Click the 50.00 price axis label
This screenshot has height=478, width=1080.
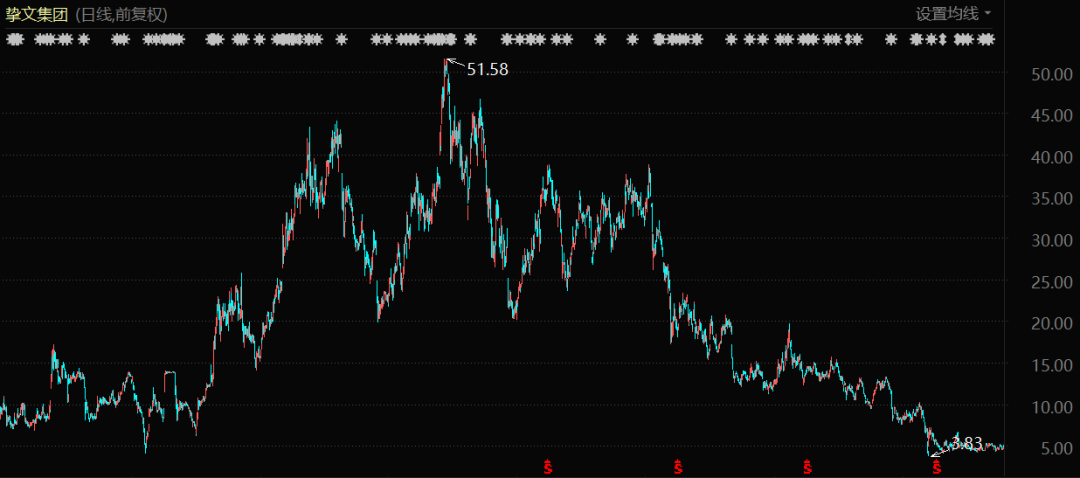click(1052, 74)
